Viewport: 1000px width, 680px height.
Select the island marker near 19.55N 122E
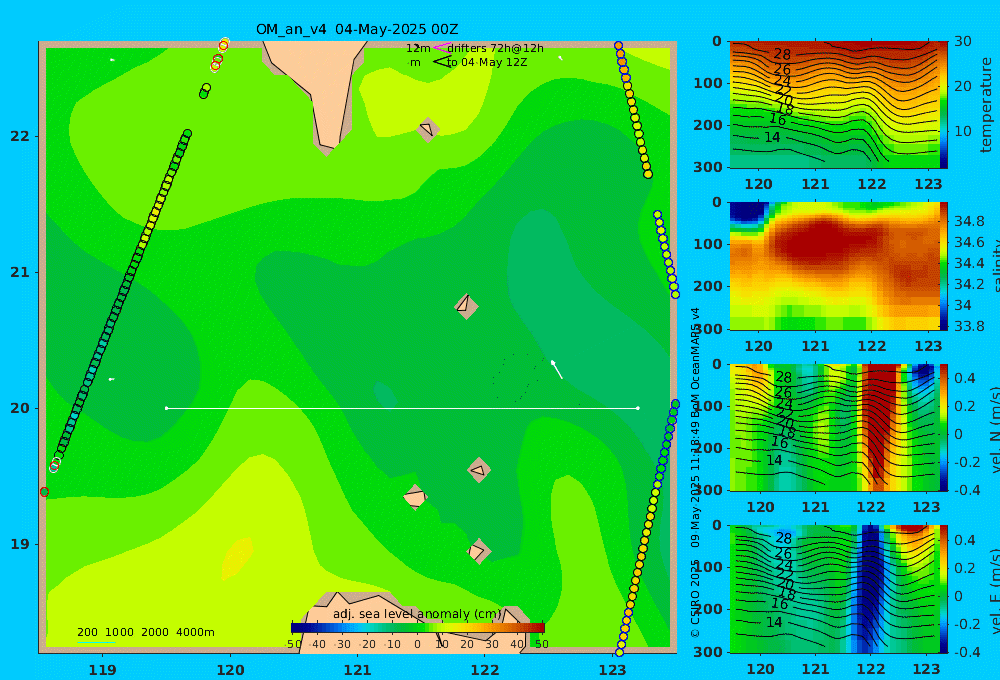(479, 471)
